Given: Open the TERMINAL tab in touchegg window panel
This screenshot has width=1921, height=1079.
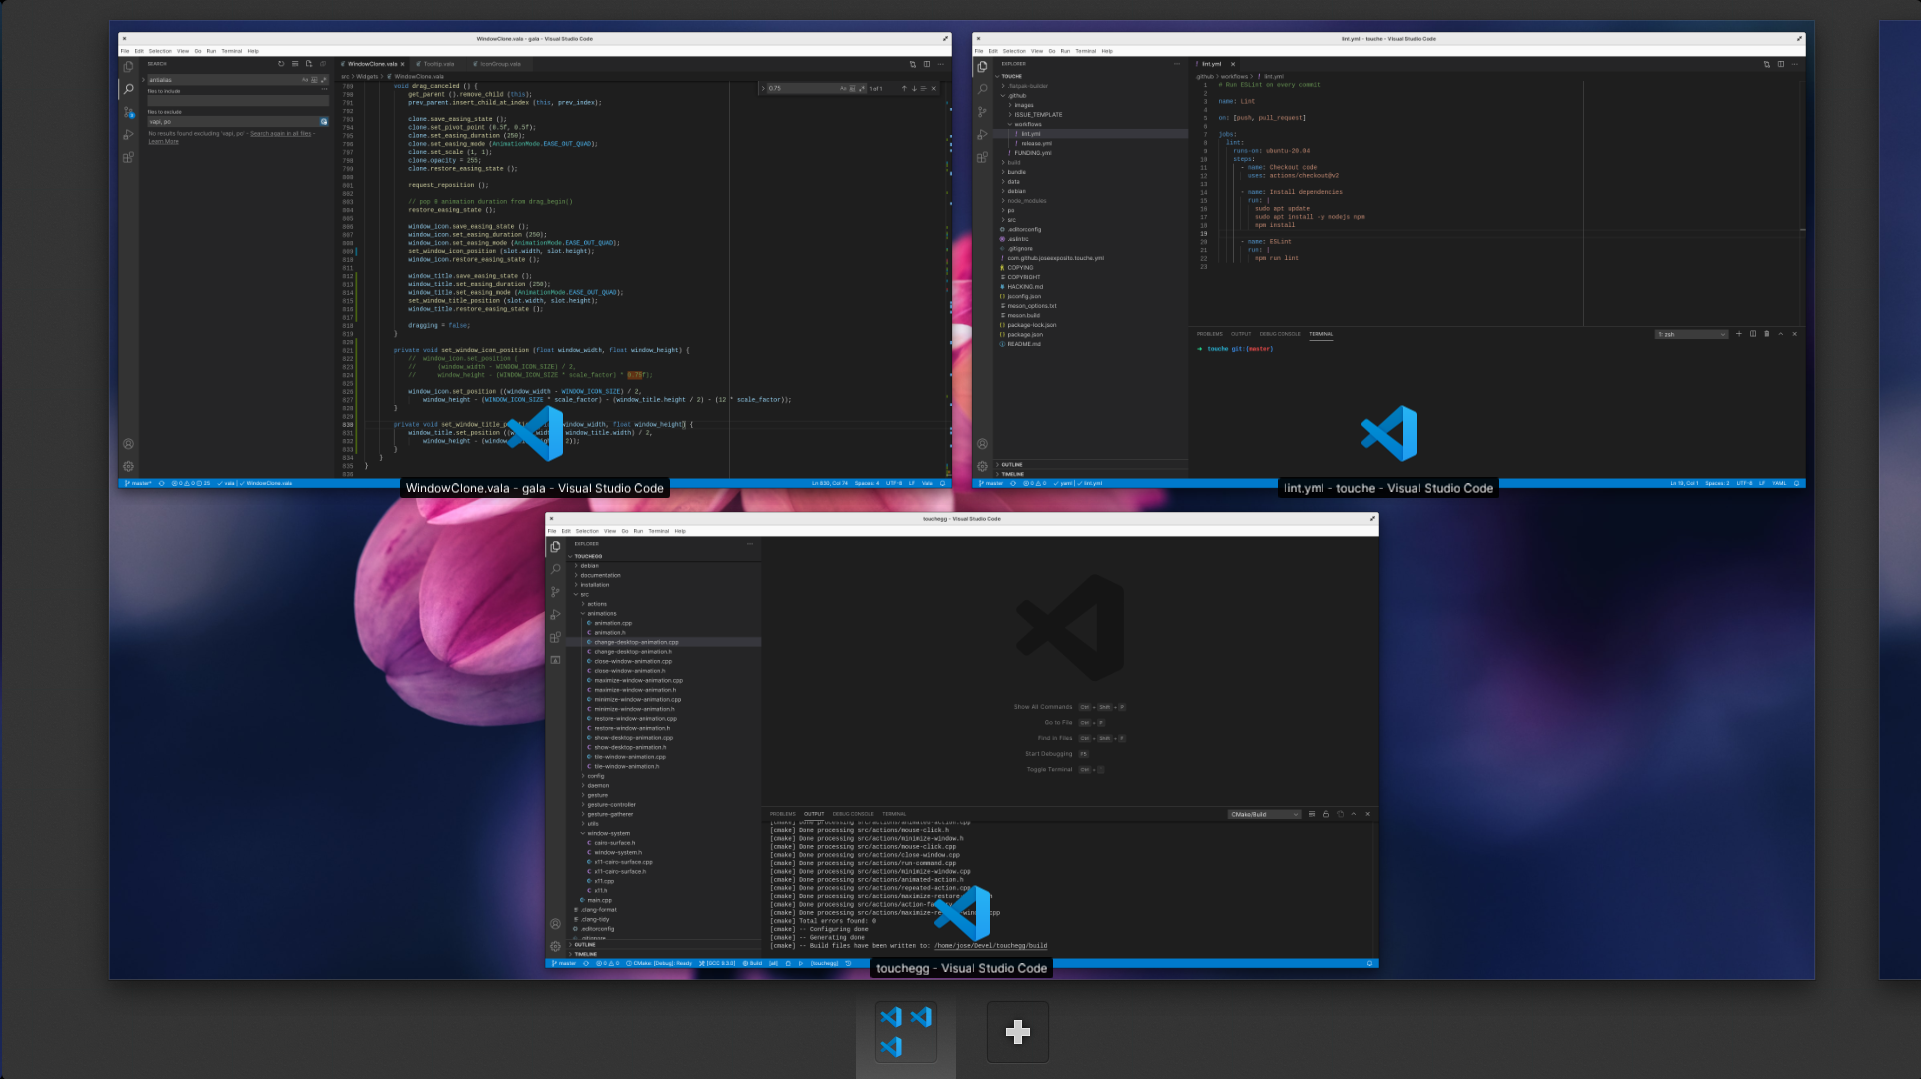Looking at the screenshot, I should [x=894, y=814].
